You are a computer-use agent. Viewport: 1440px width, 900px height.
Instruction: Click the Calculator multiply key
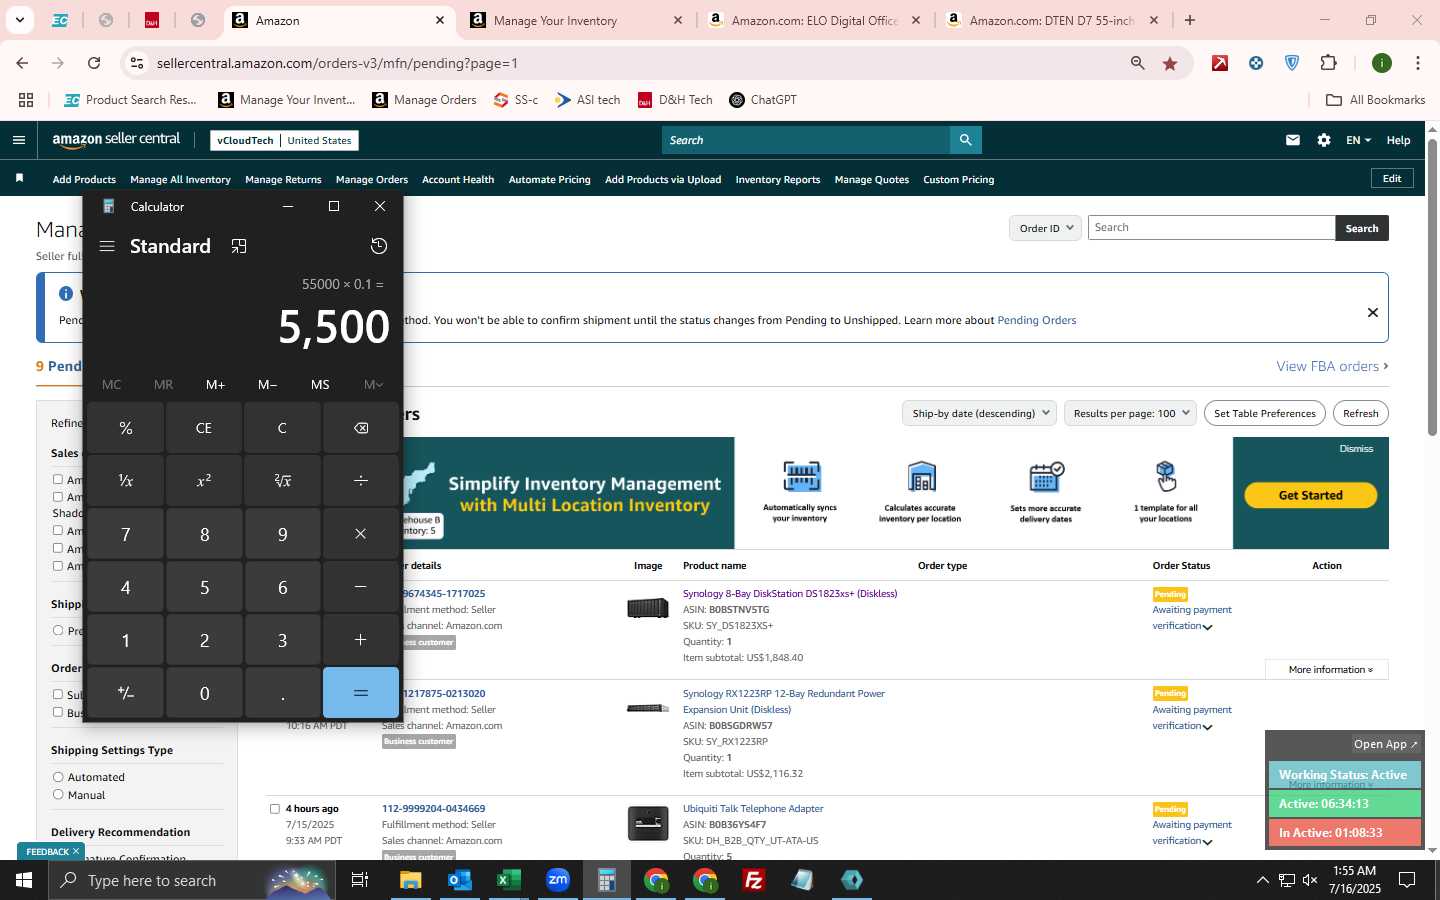361,534
